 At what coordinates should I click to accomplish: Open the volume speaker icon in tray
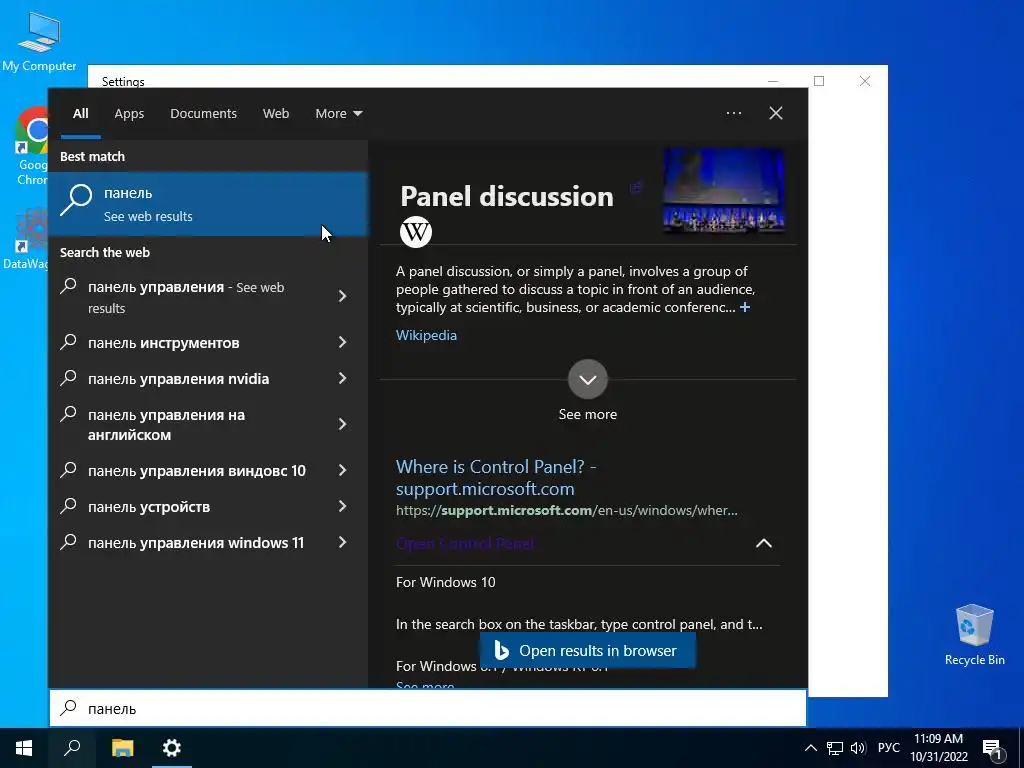[x=858, y=748]
